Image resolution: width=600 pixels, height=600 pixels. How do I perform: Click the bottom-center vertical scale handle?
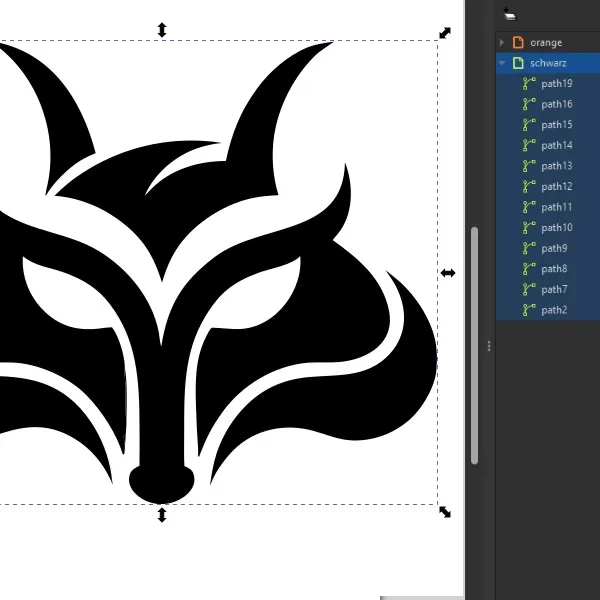[162, 515]
